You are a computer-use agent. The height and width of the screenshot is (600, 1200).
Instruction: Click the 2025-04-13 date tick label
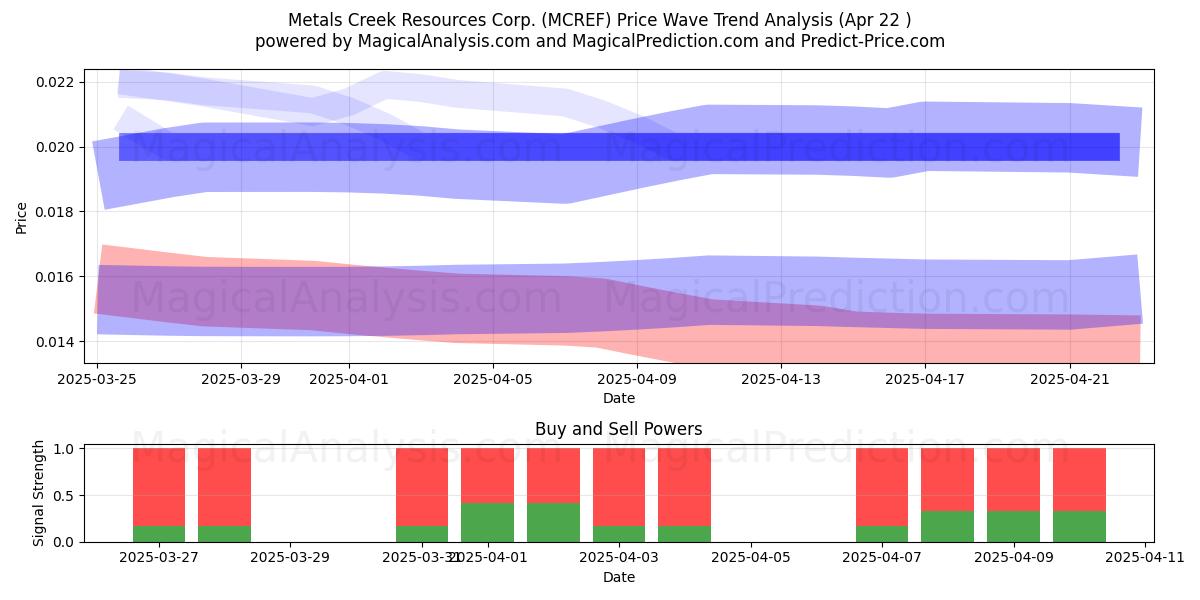pos(781,379)
